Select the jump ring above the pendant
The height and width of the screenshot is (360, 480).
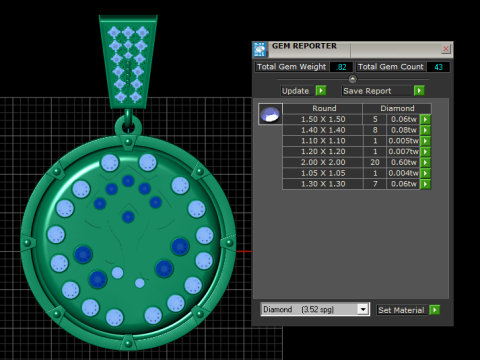pos(128,124)
